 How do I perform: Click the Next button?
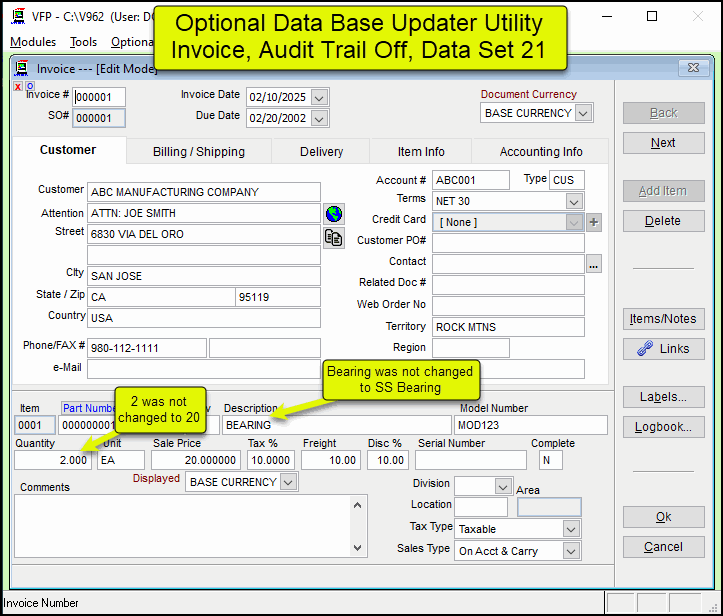point(664,143)
